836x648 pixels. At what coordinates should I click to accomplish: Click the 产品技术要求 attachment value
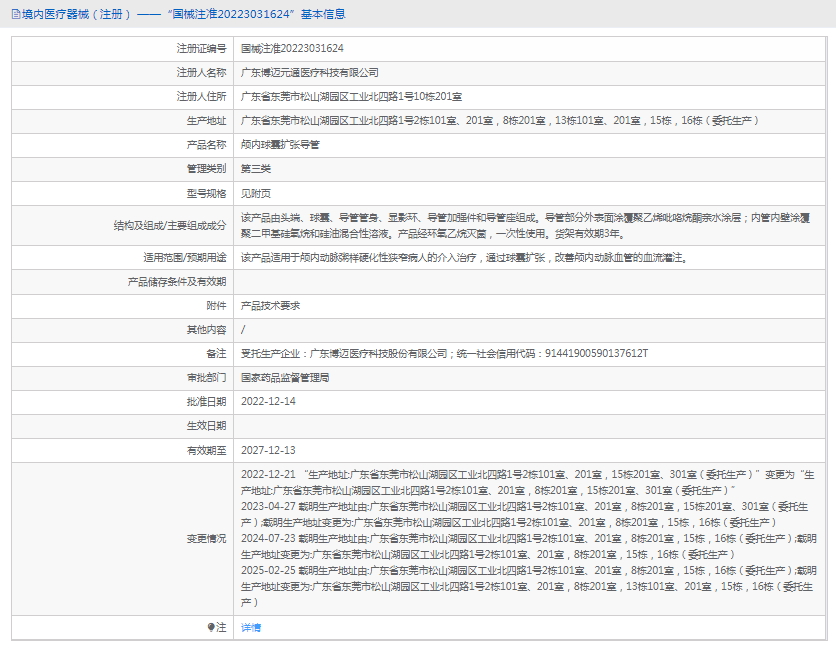[x=270, y=306]
